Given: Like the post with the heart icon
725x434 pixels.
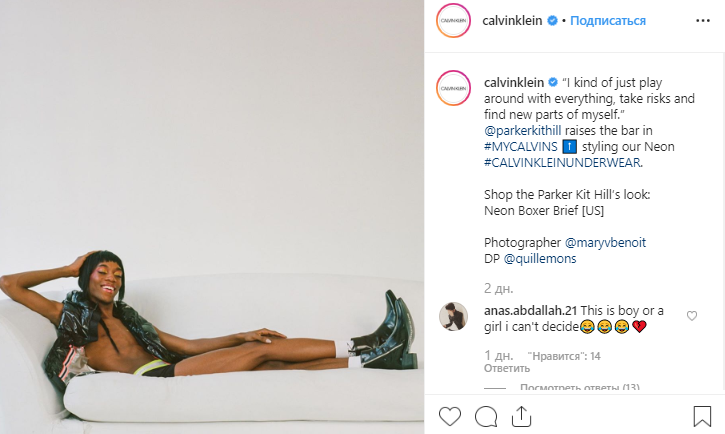Looking at the screenshot, I should tap(449, 416).
